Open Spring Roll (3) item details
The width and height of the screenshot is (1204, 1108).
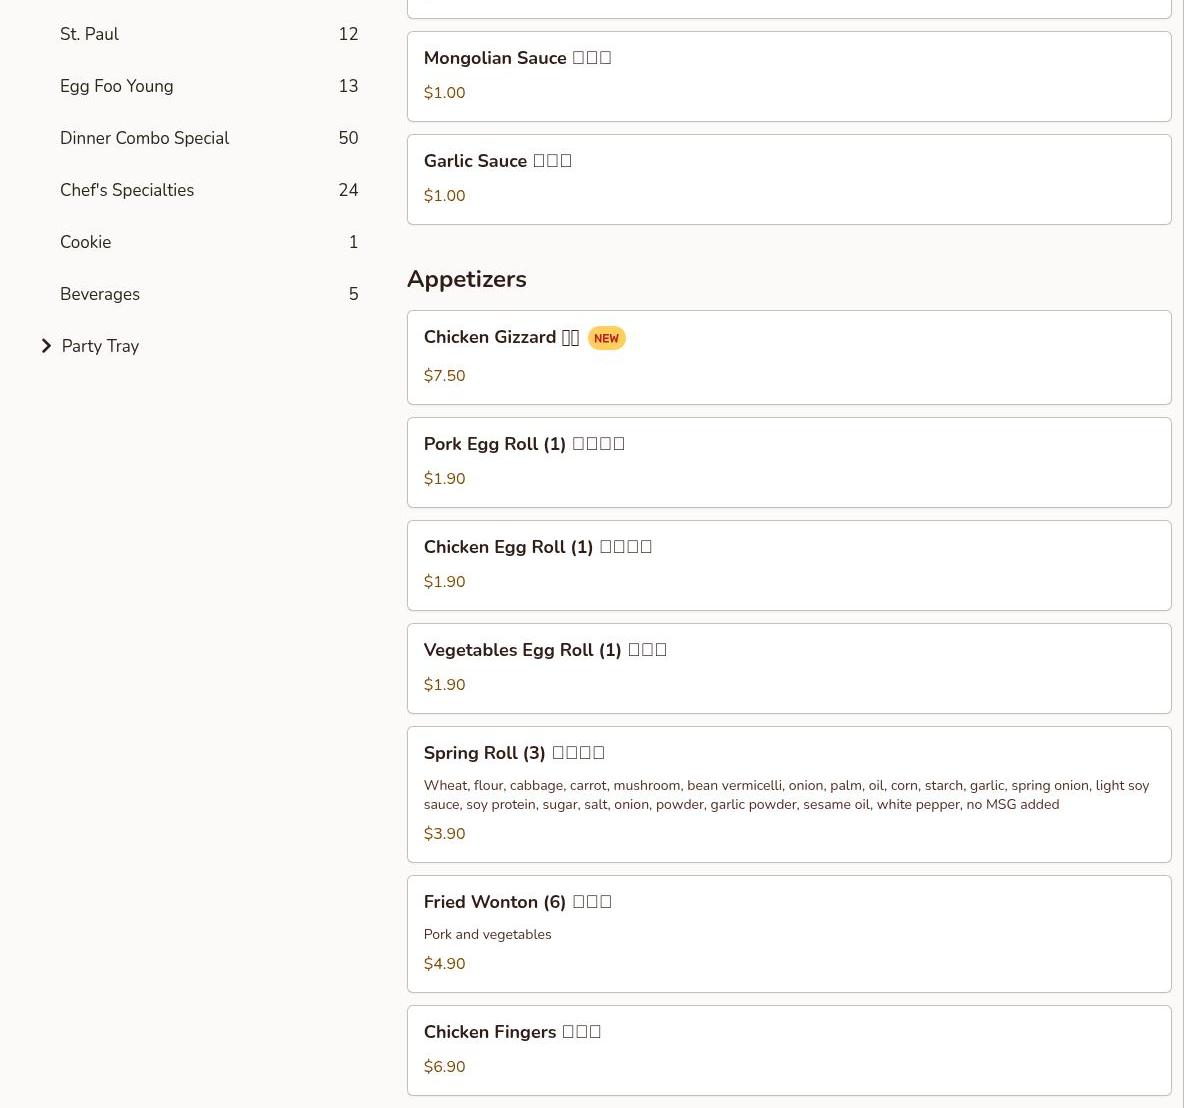click(x=788, y=794)
